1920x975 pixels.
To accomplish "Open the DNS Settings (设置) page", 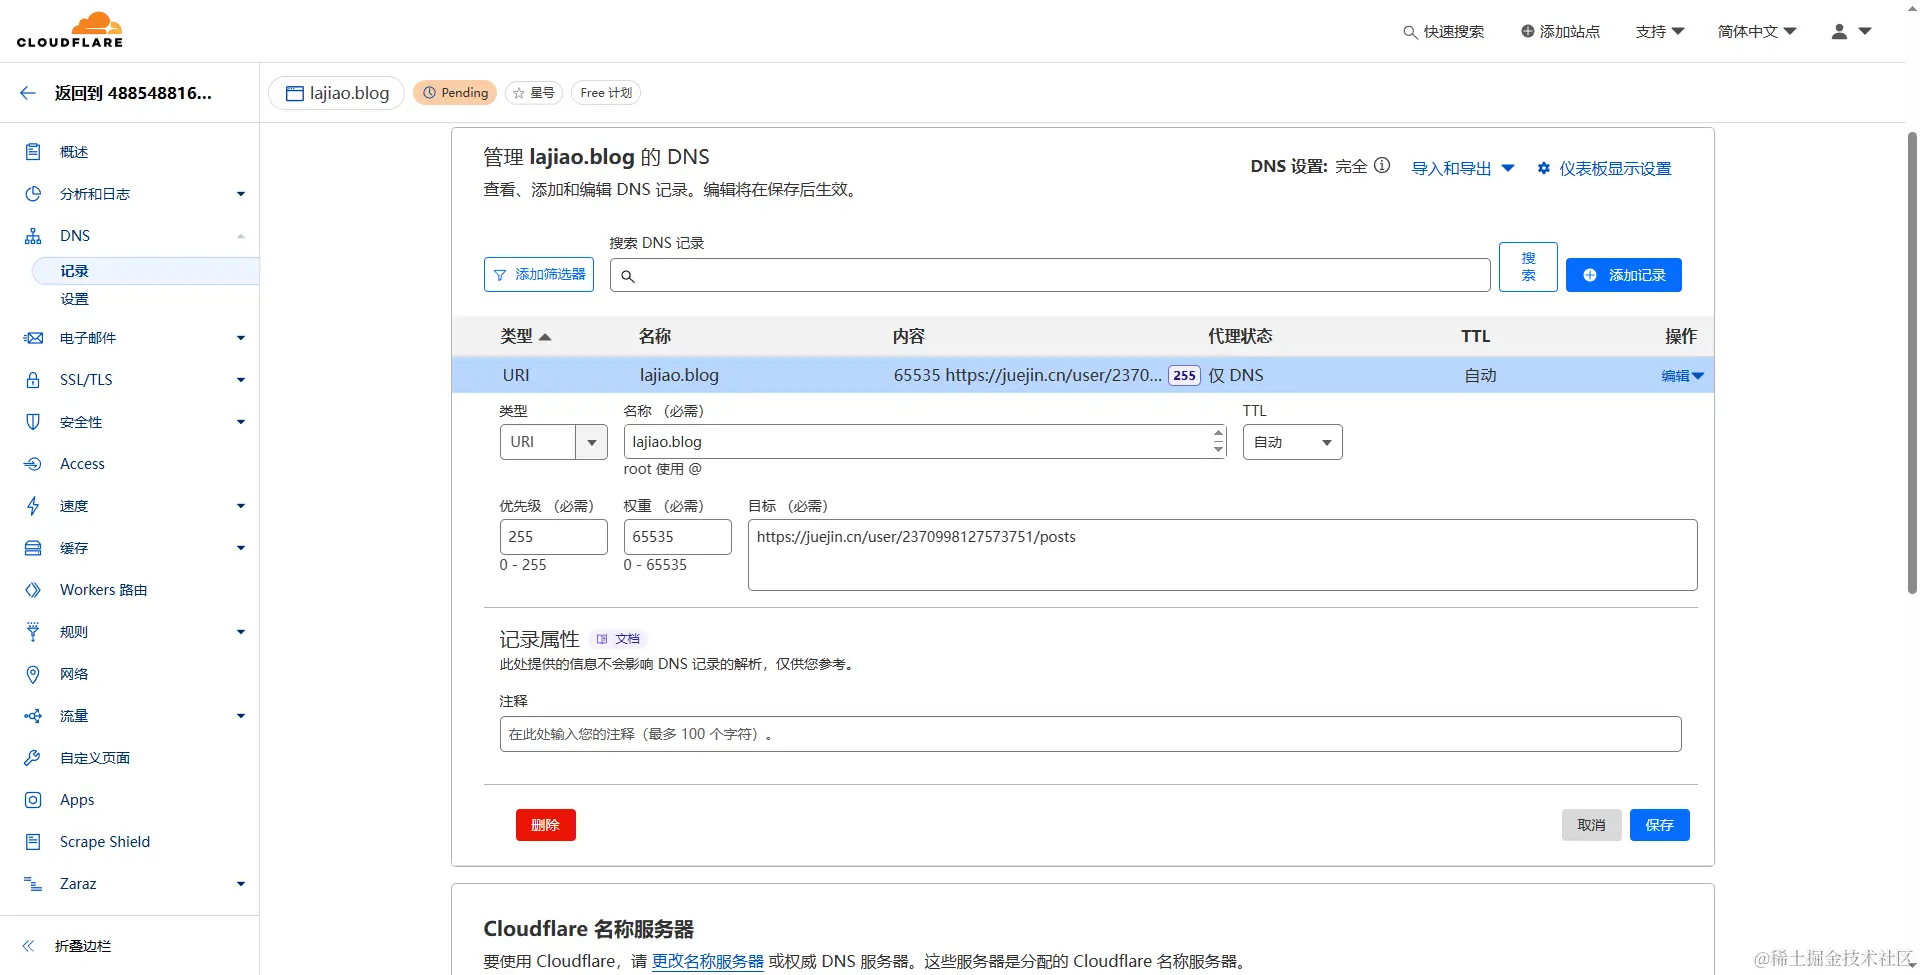I will pyautogui.click(x=74, y=299).
